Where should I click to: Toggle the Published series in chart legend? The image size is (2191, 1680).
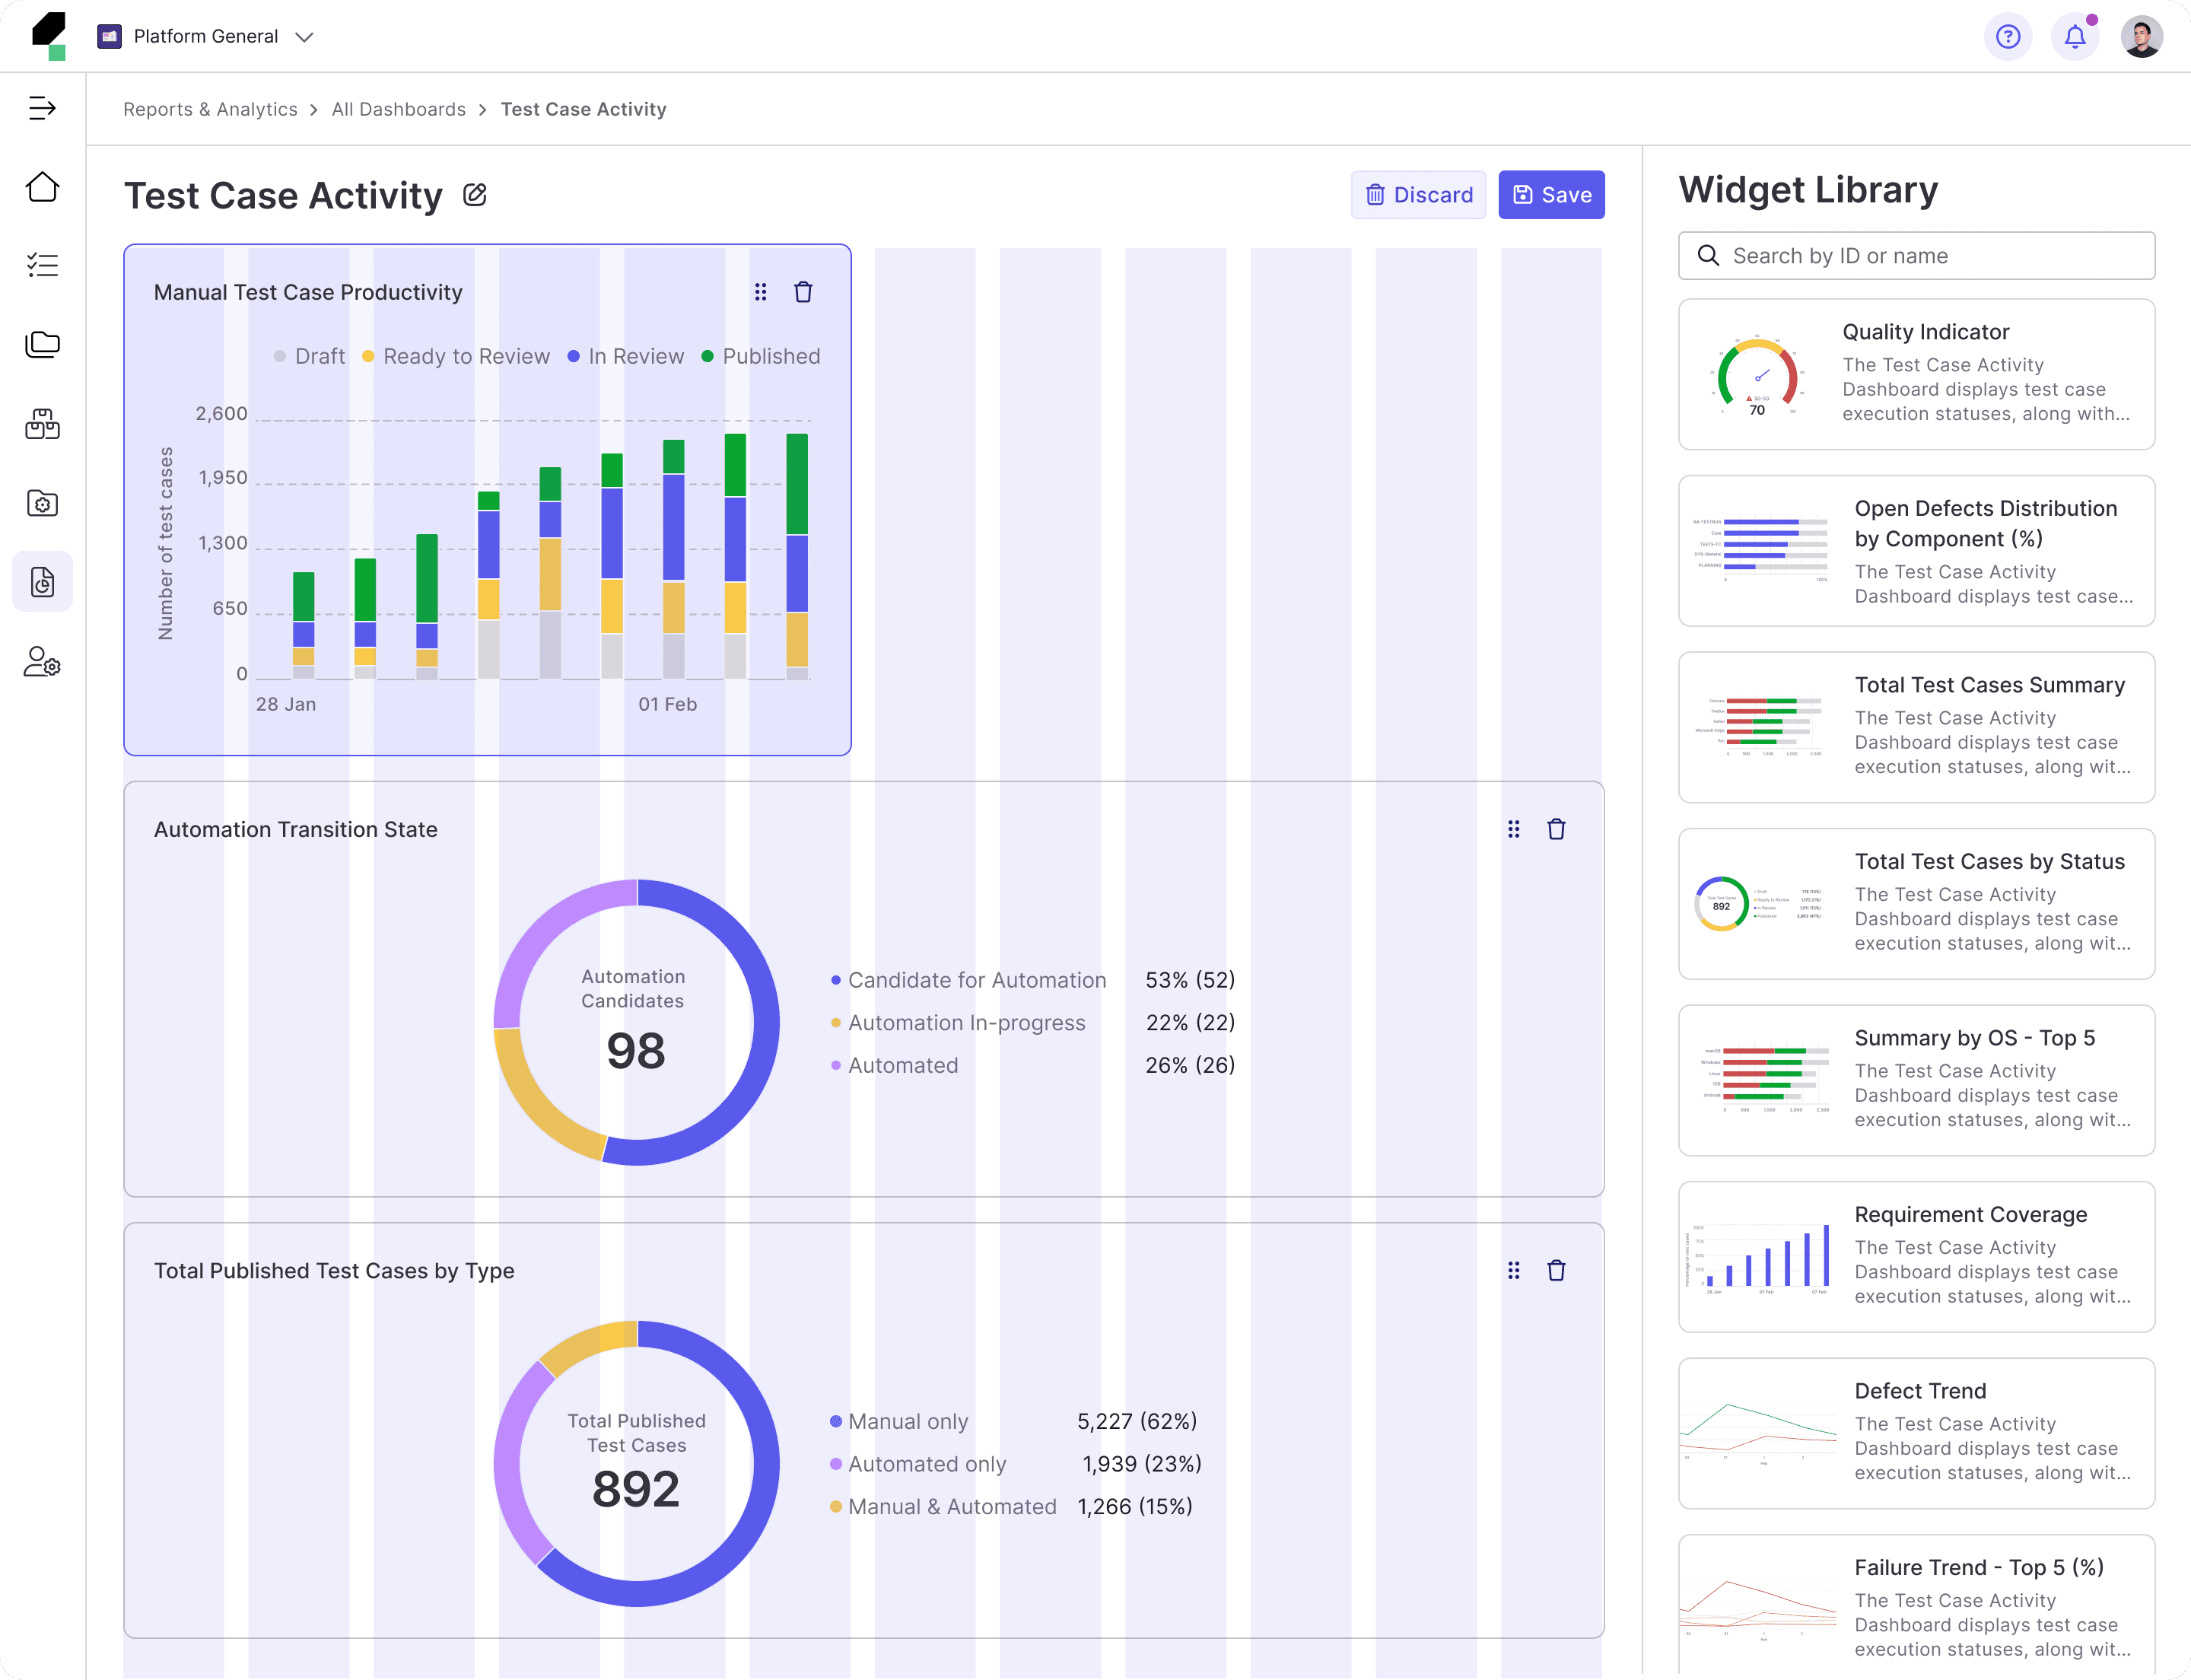tap(761, 357)
